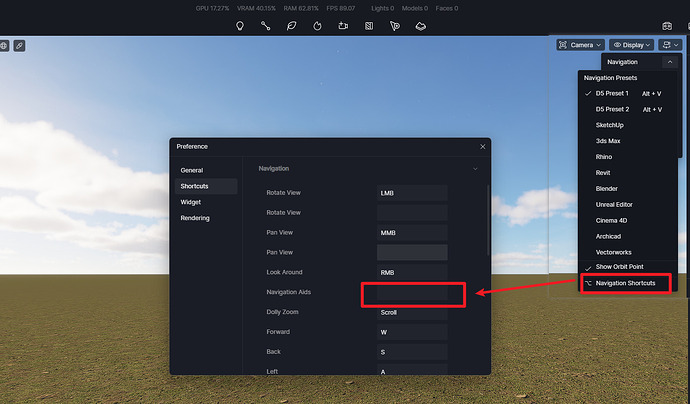
Task: Click the path tool icon in toolbar
Action: pos(266,25)
